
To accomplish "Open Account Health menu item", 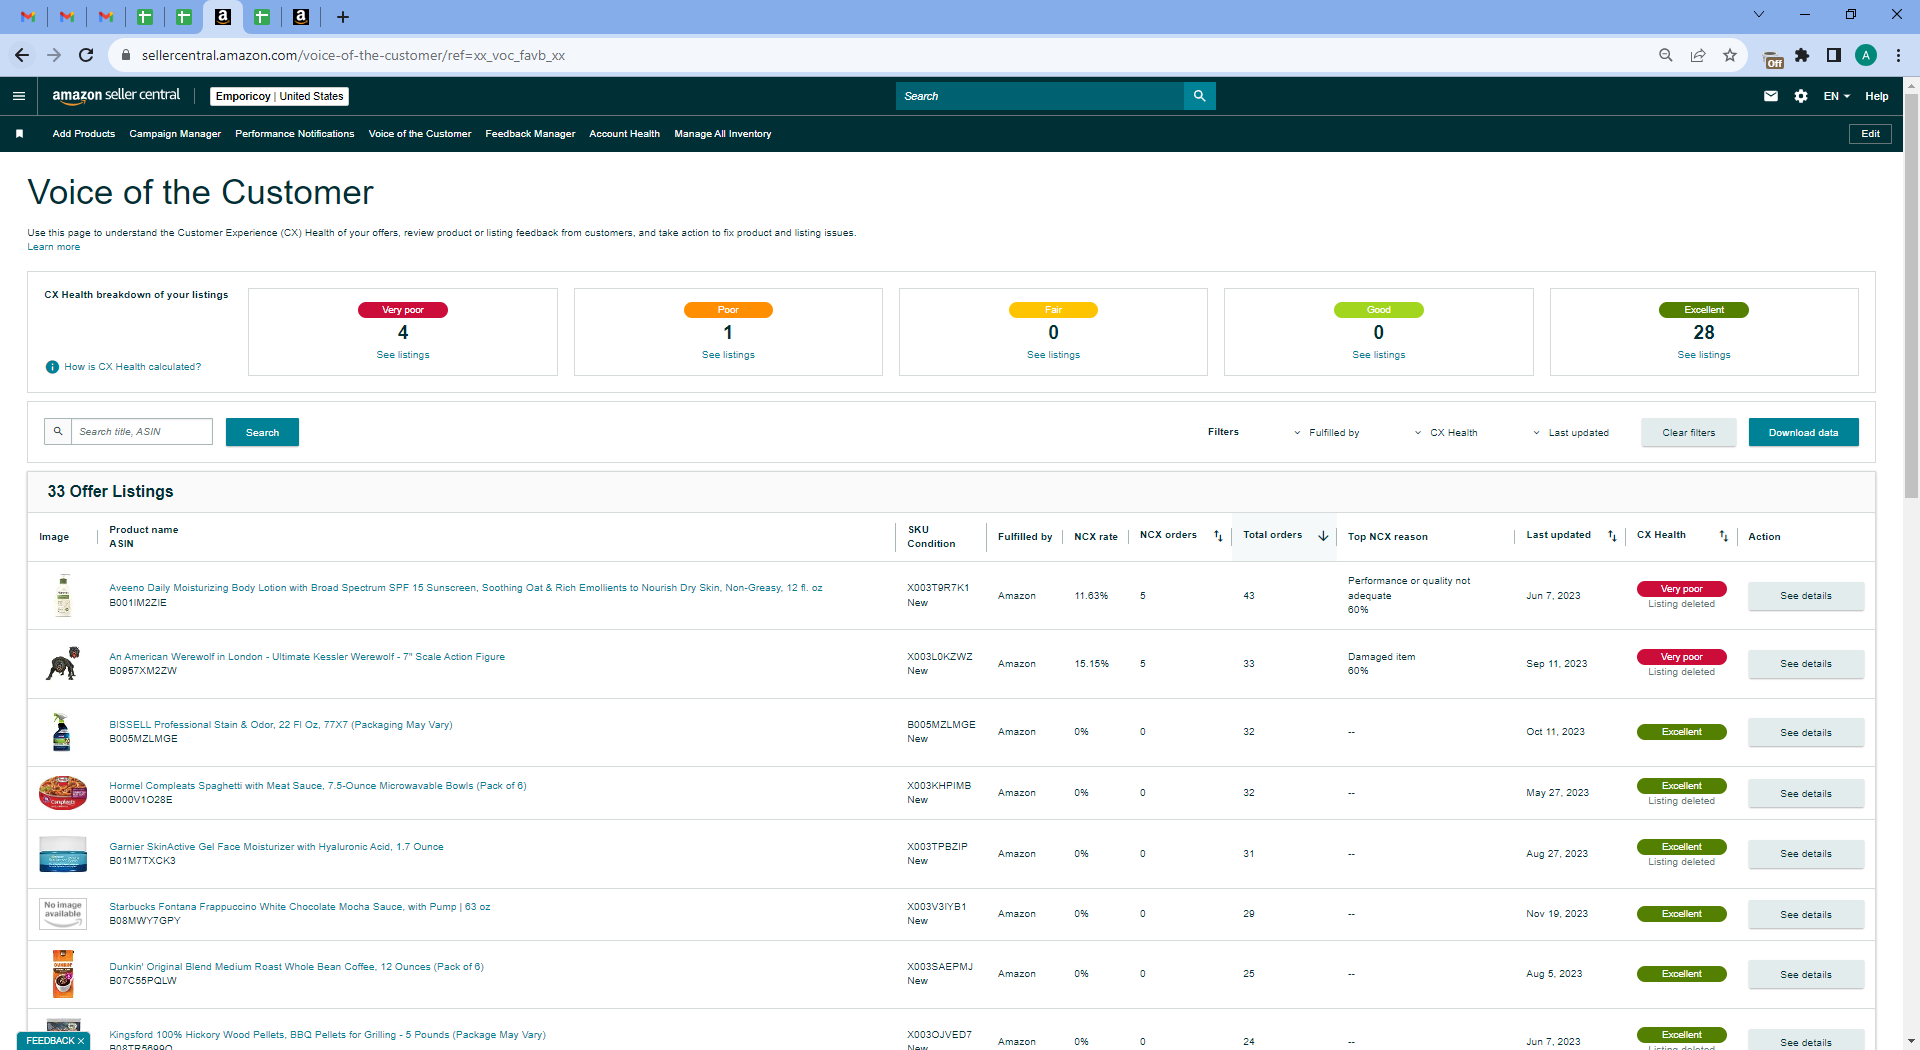I will (x=625, y=134).
